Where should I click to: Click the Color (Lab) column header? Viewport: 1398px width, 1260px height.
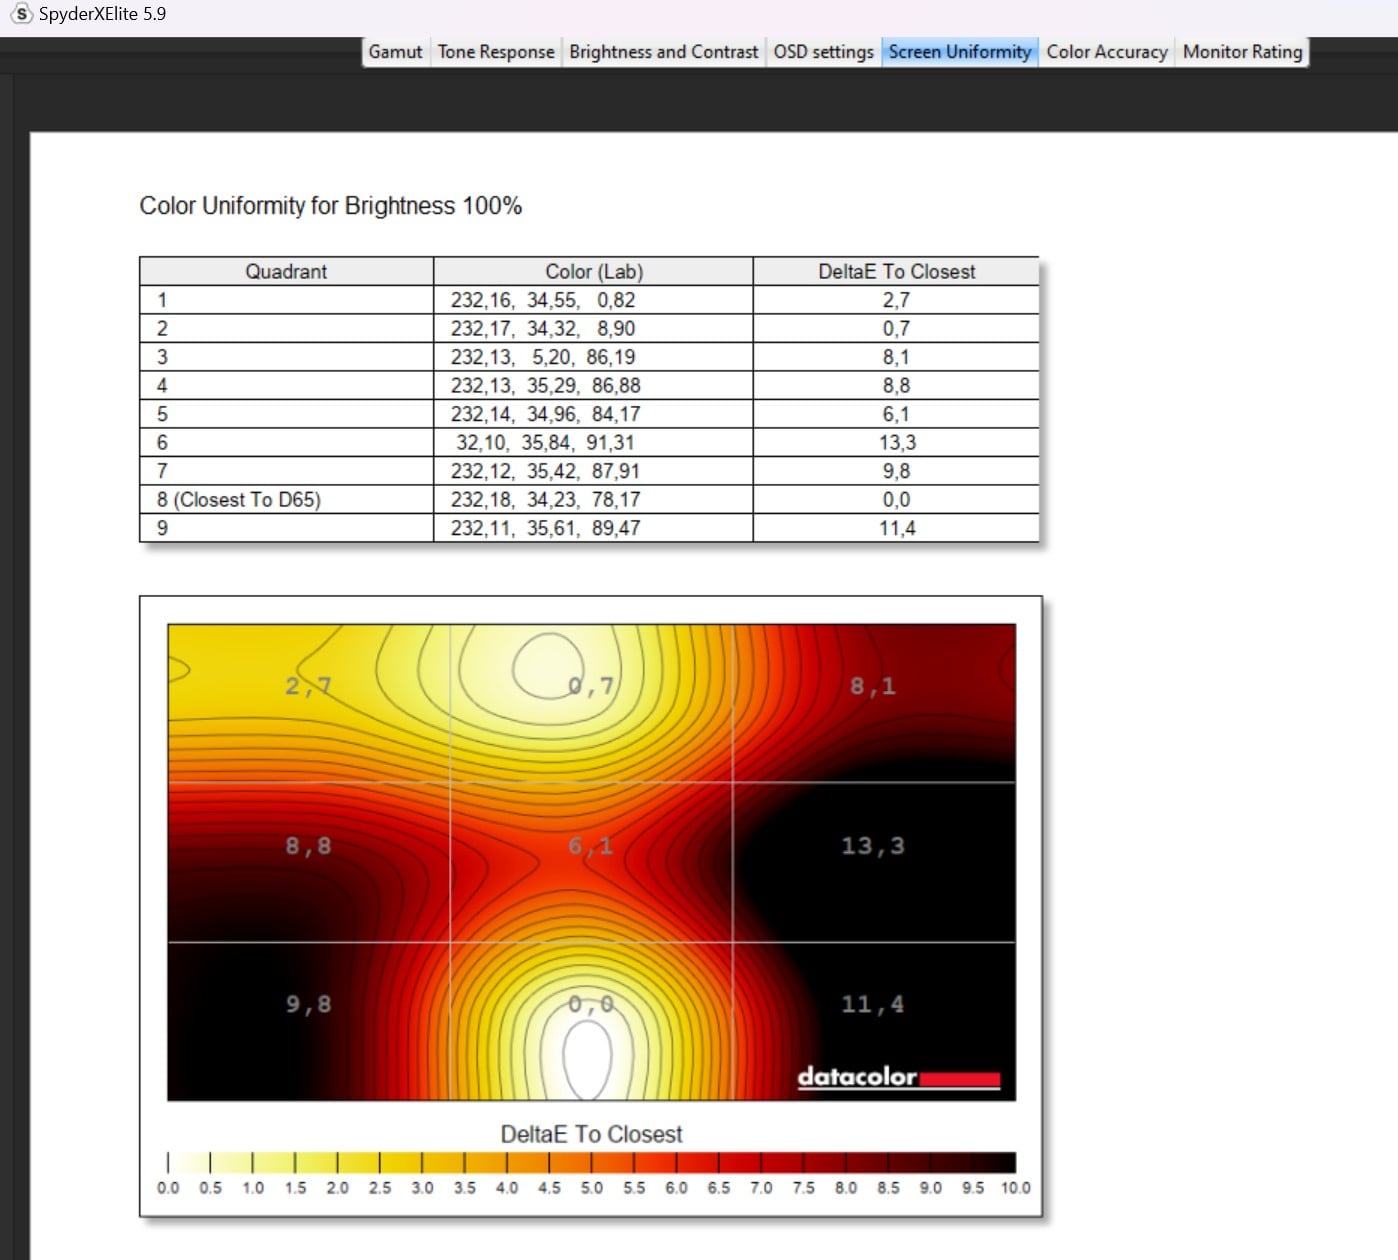pos(594,271)
